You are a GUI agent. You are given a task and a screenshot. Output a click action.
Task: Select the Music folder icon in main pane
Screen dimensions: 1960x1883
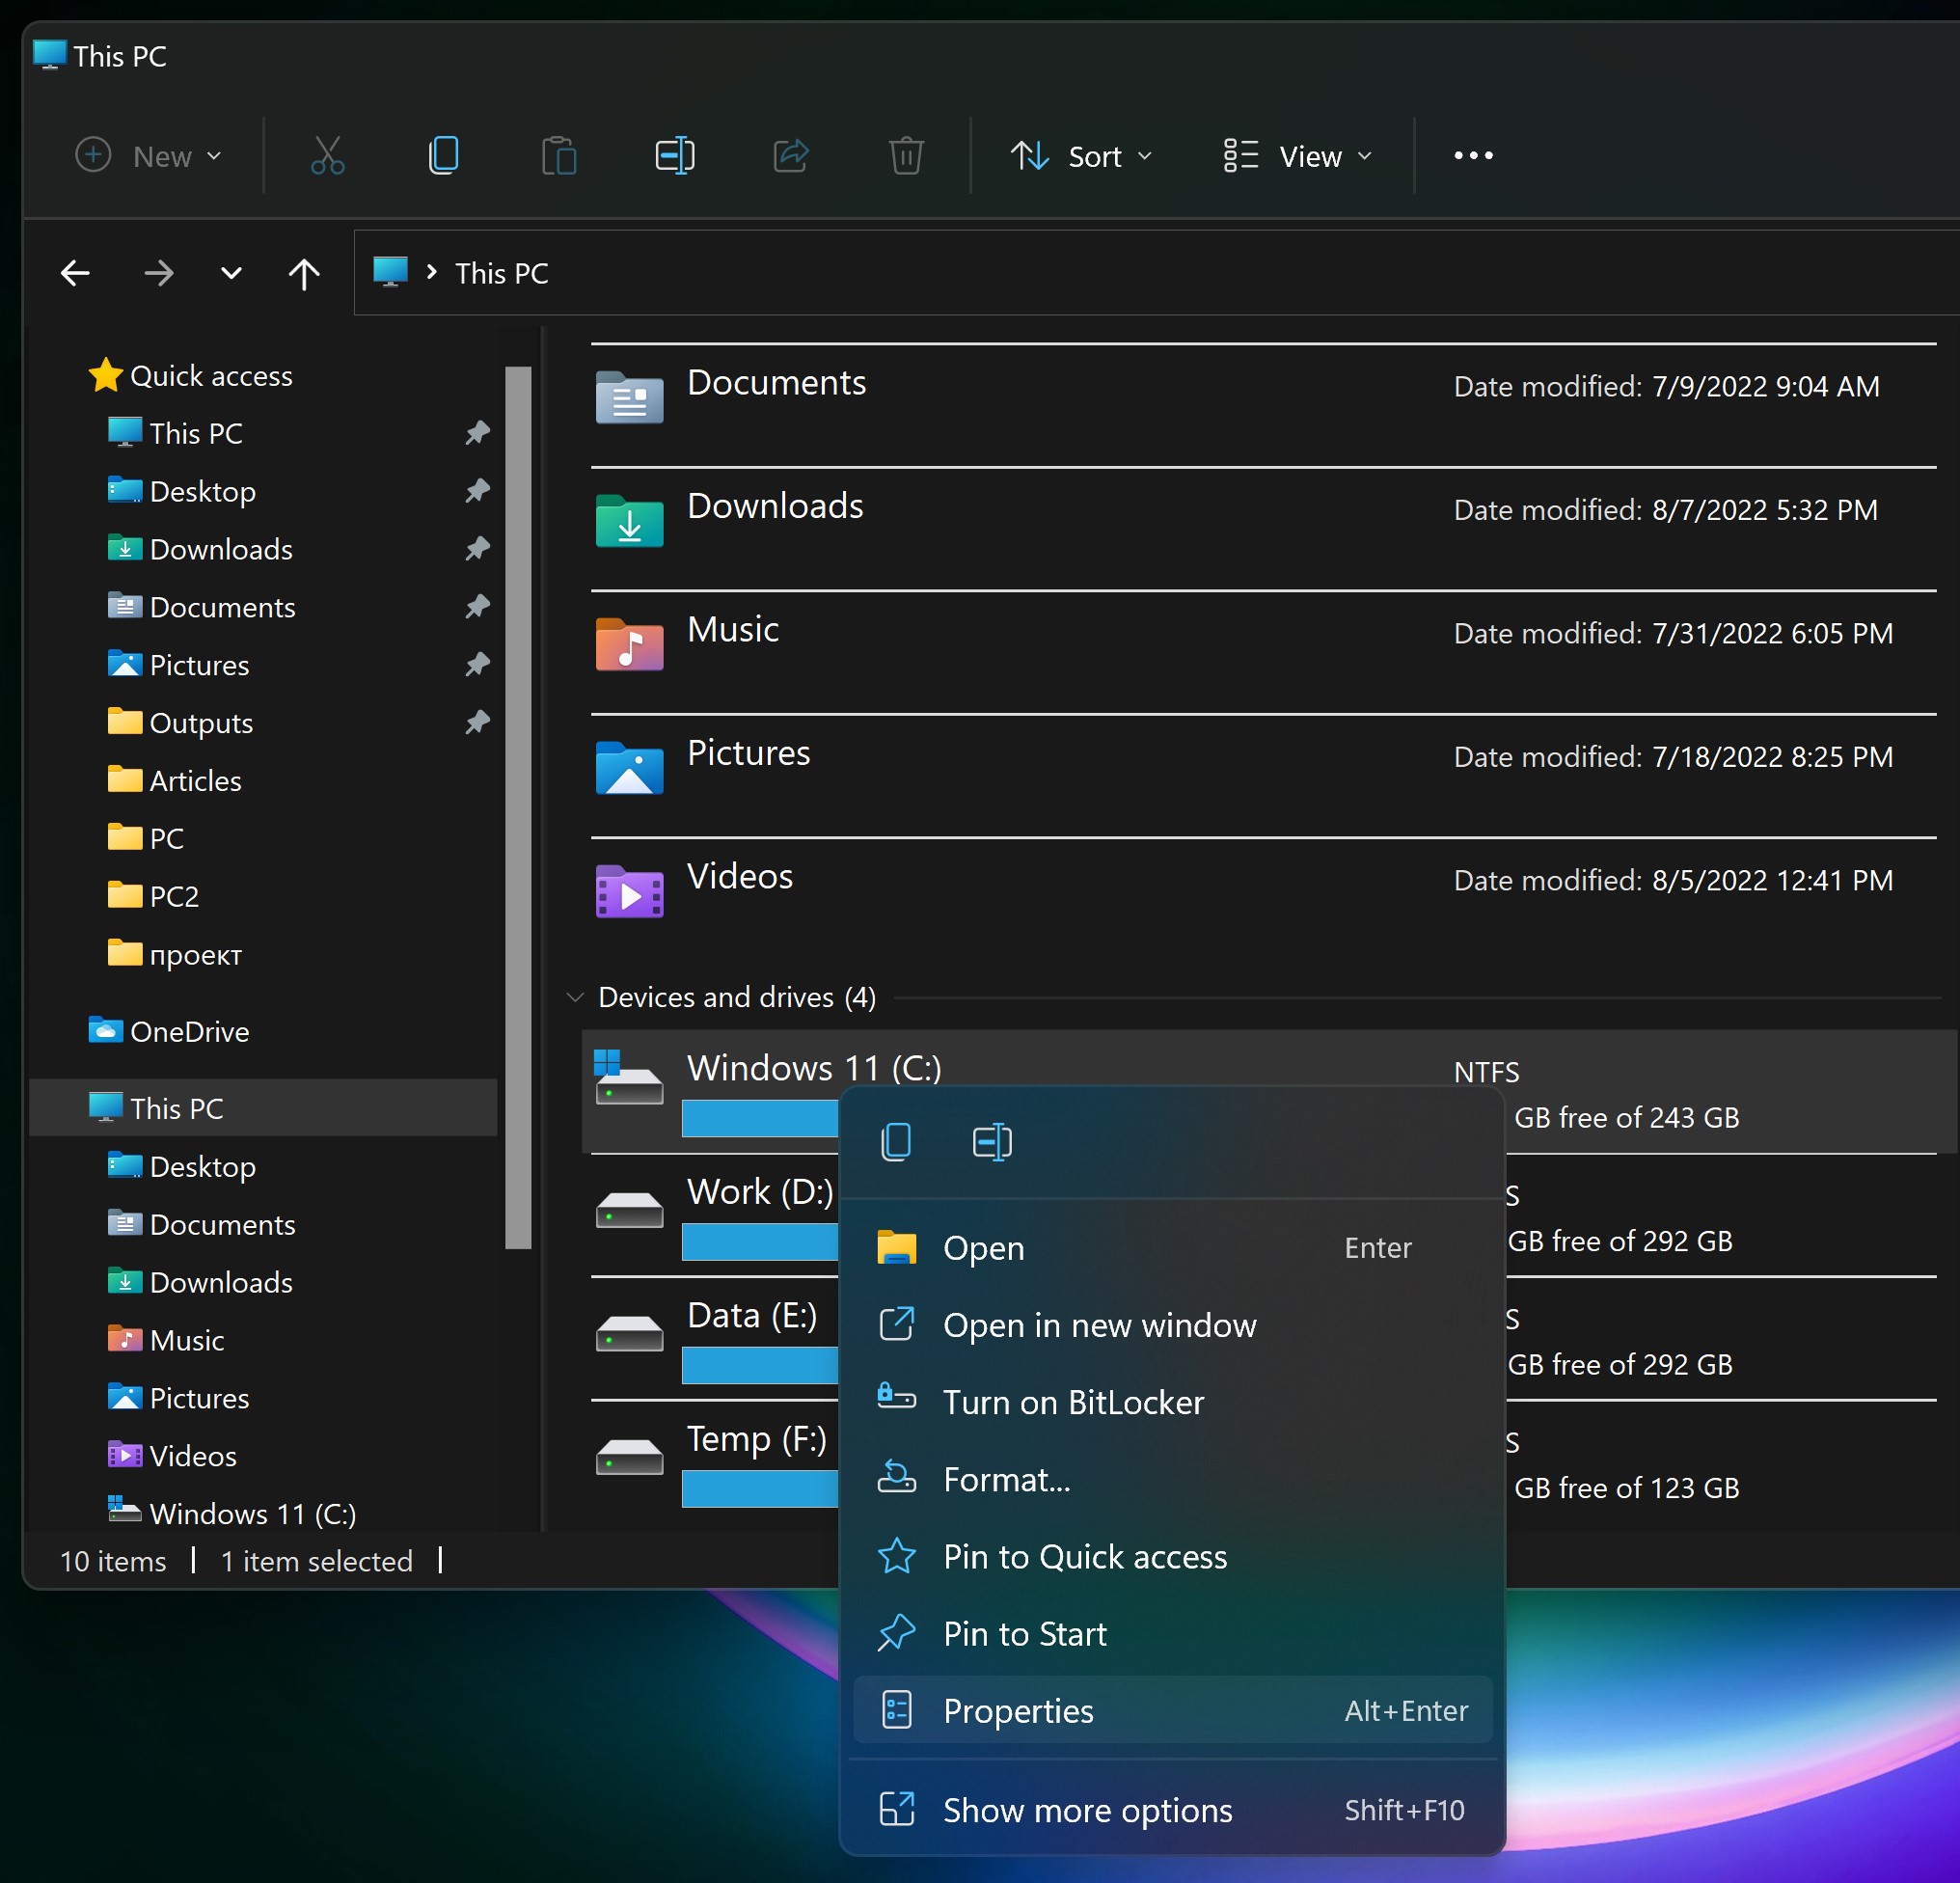(629, 644)
